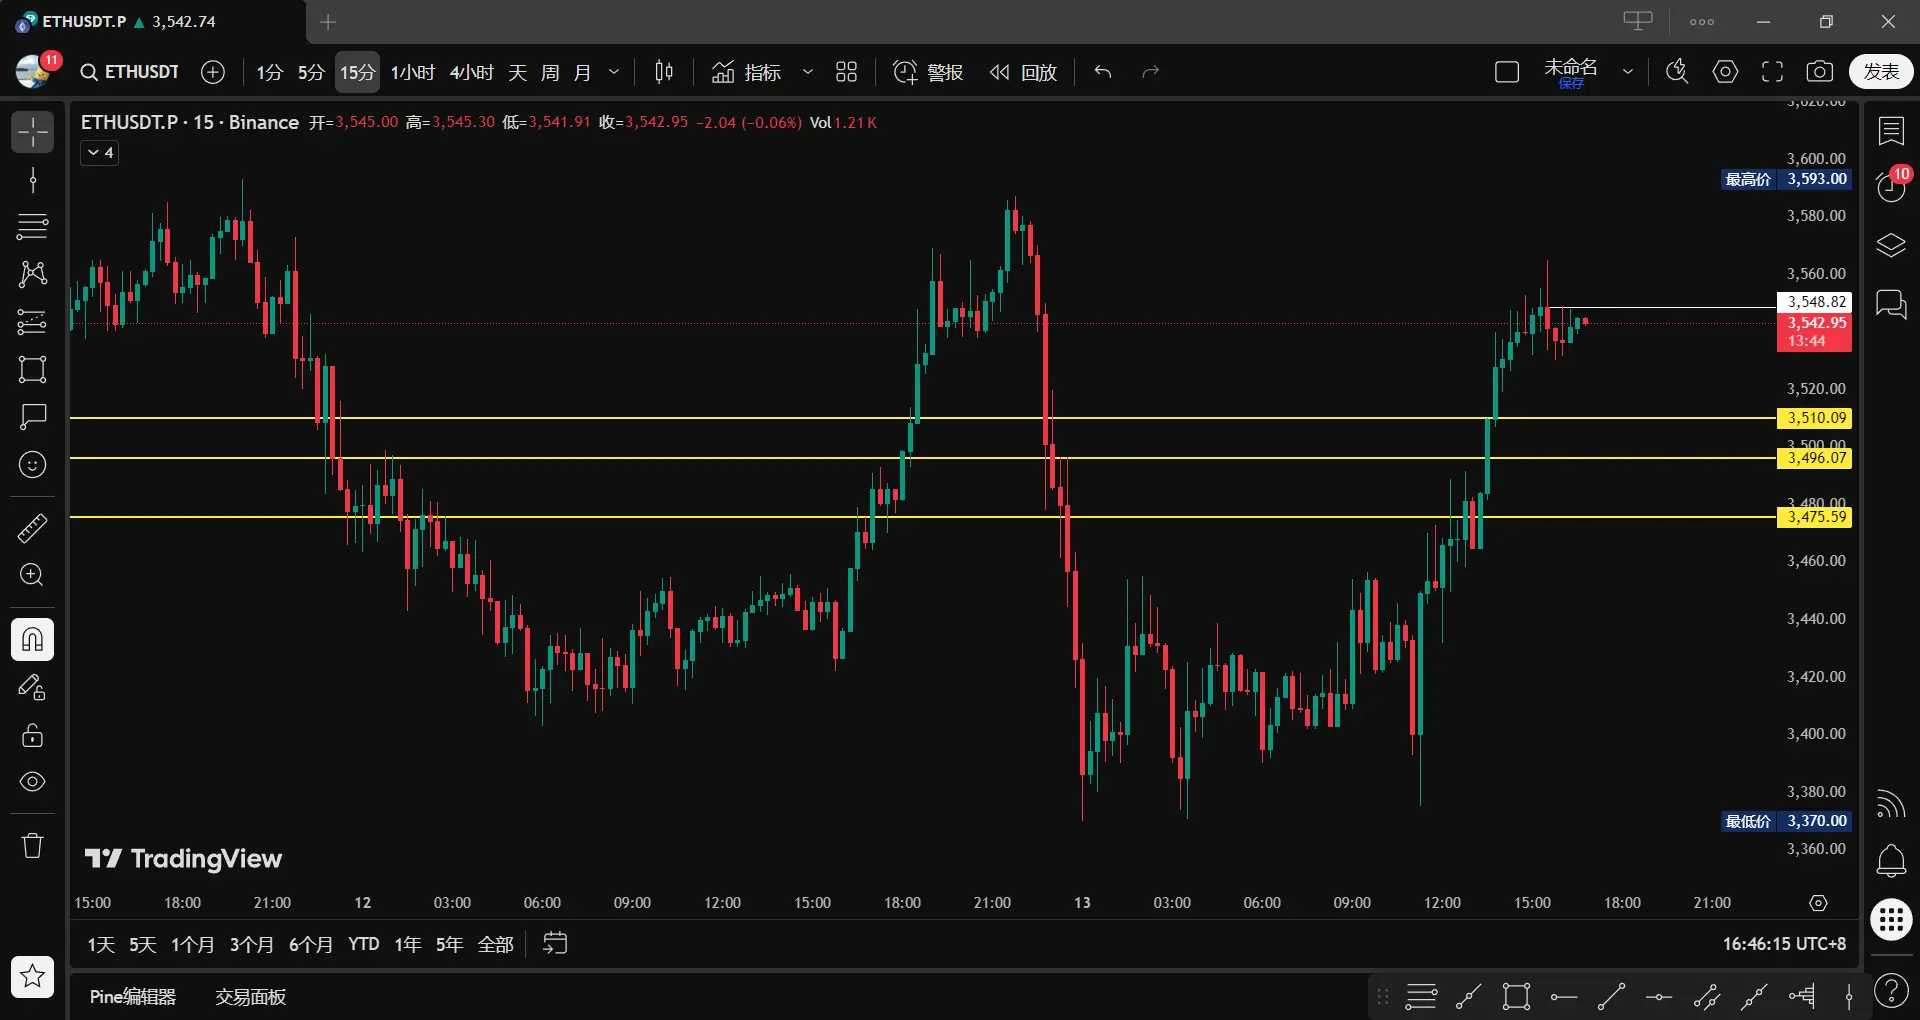Set the date range to 3个月
This screenshot has width=1920, height=1020.
coord(251,944)
